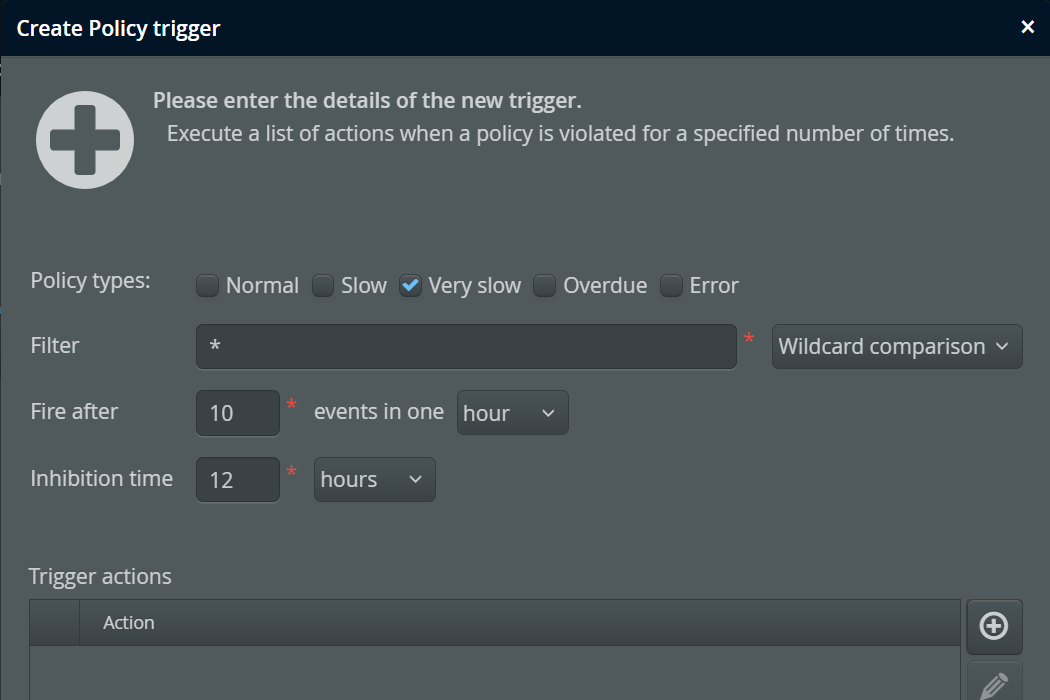Click the large plus icon in header

pyautogui.click(x=85, y=140)
